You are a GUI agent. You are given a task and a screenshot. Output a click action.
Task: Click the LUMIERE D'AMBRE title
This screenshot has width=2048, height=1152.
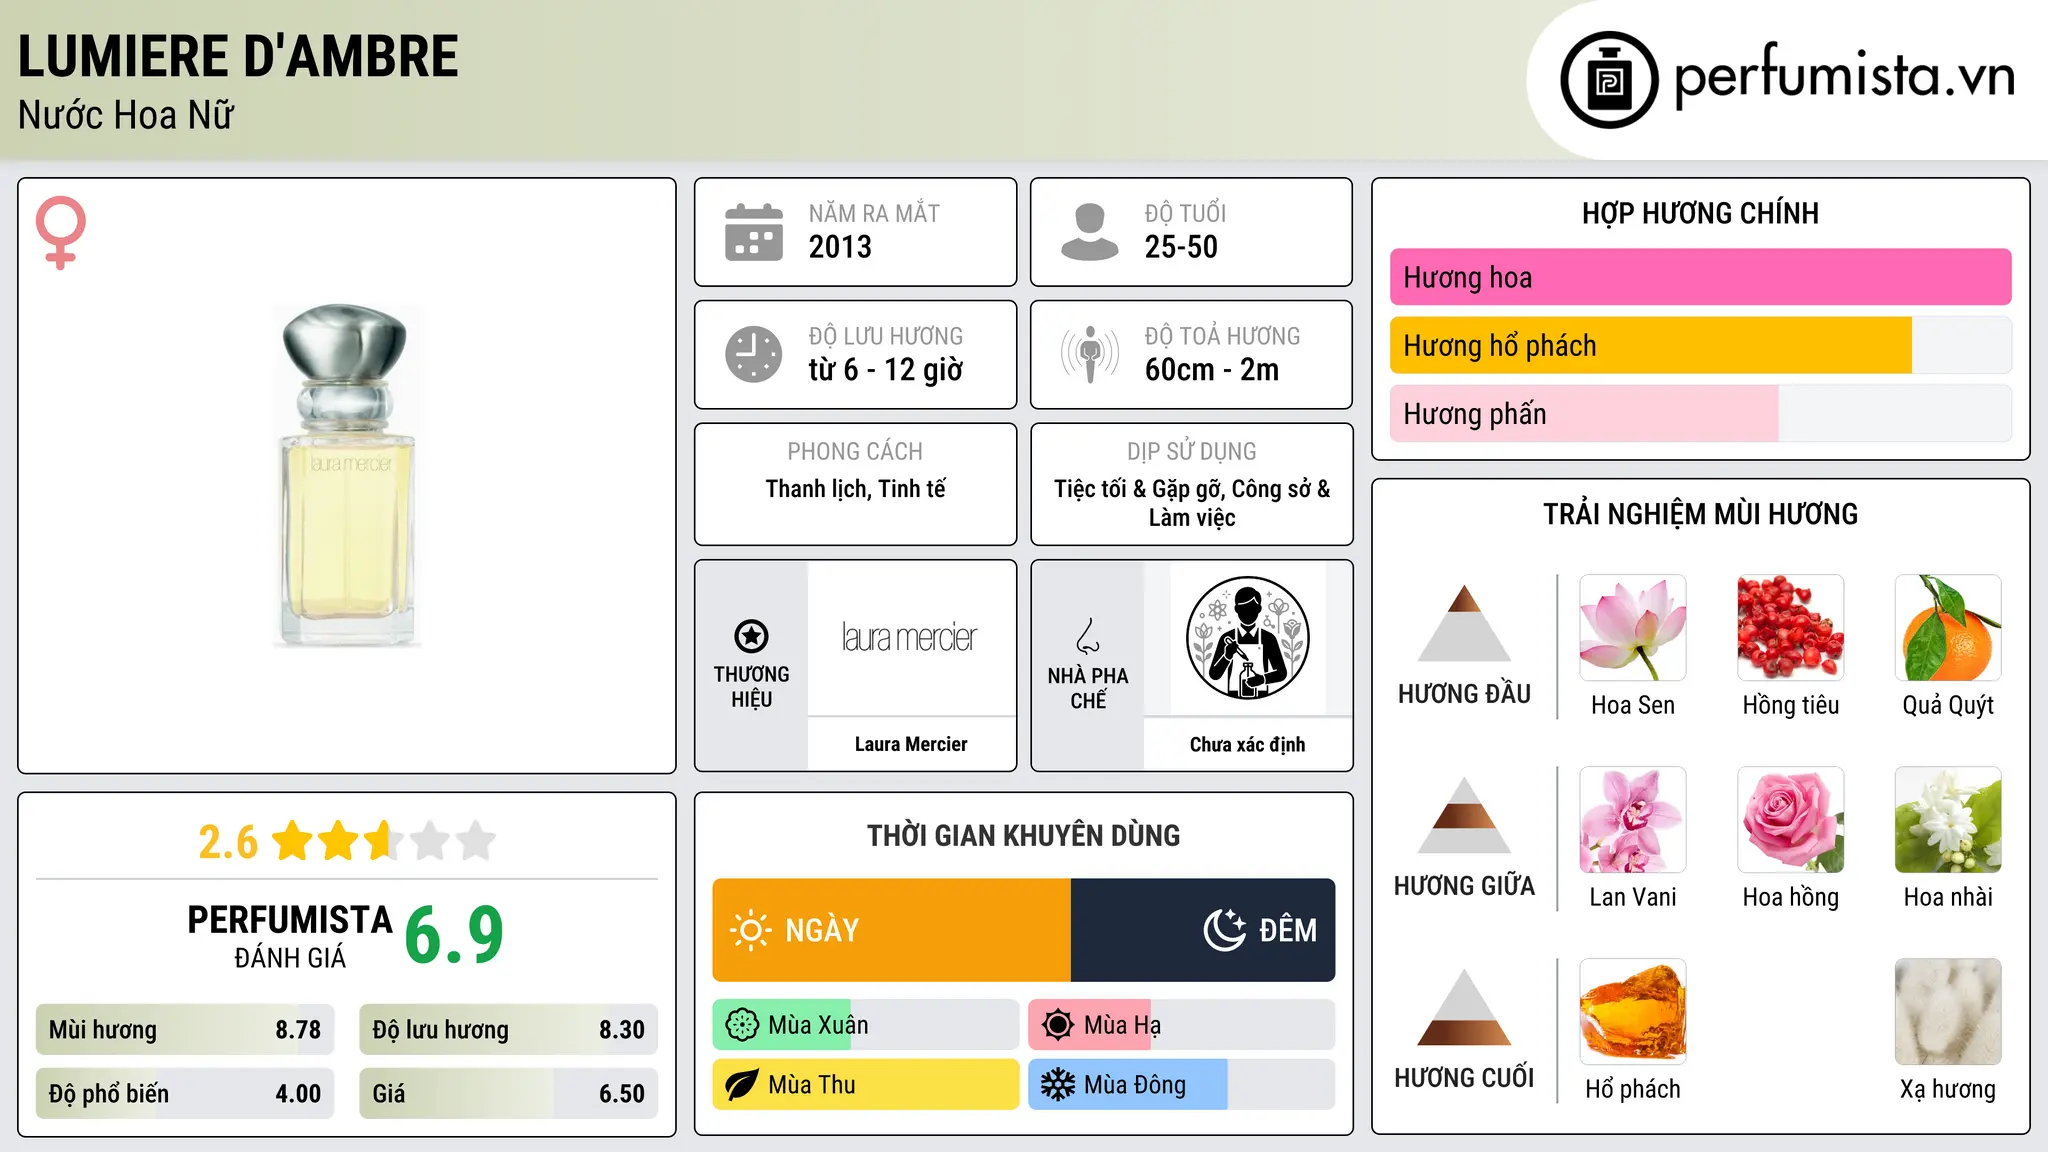click(238, 56)
